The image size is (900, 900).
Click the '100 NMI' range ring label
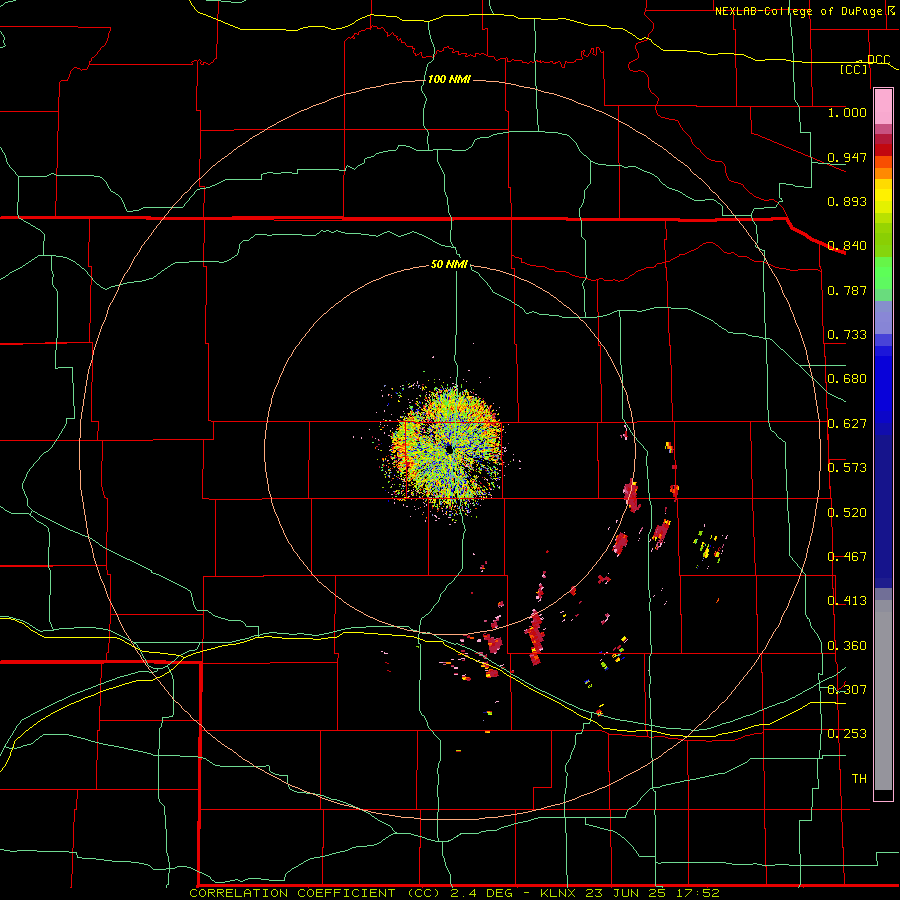coord(449,79)
